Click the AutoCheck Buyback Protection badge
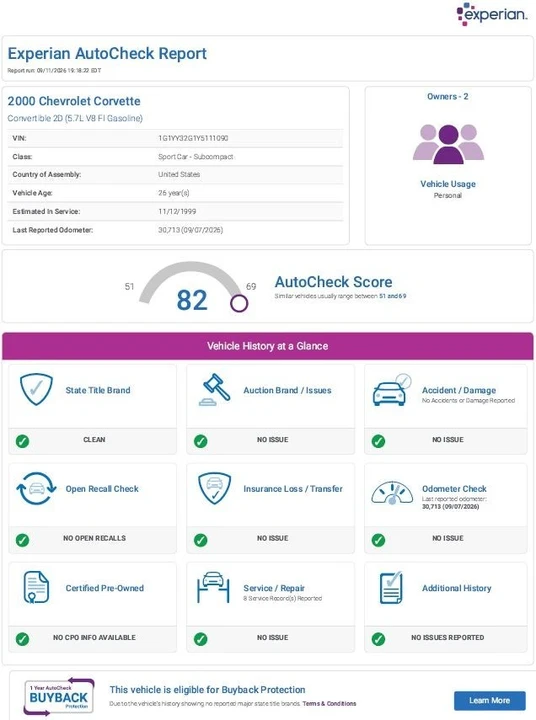This screenshot has width=536, height=720. [x=59, y=697]
